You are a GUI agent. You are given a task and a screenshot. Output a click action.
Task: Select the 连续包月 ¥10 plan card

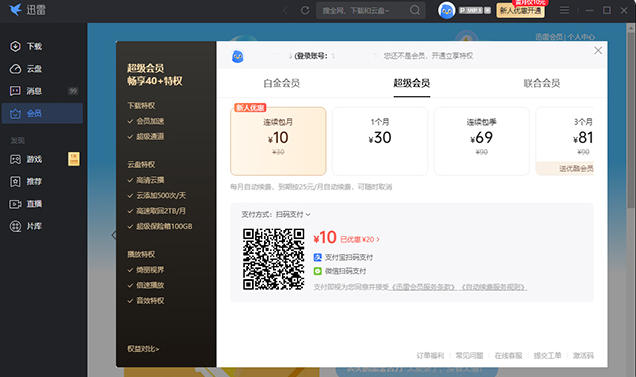coord(278,141)
